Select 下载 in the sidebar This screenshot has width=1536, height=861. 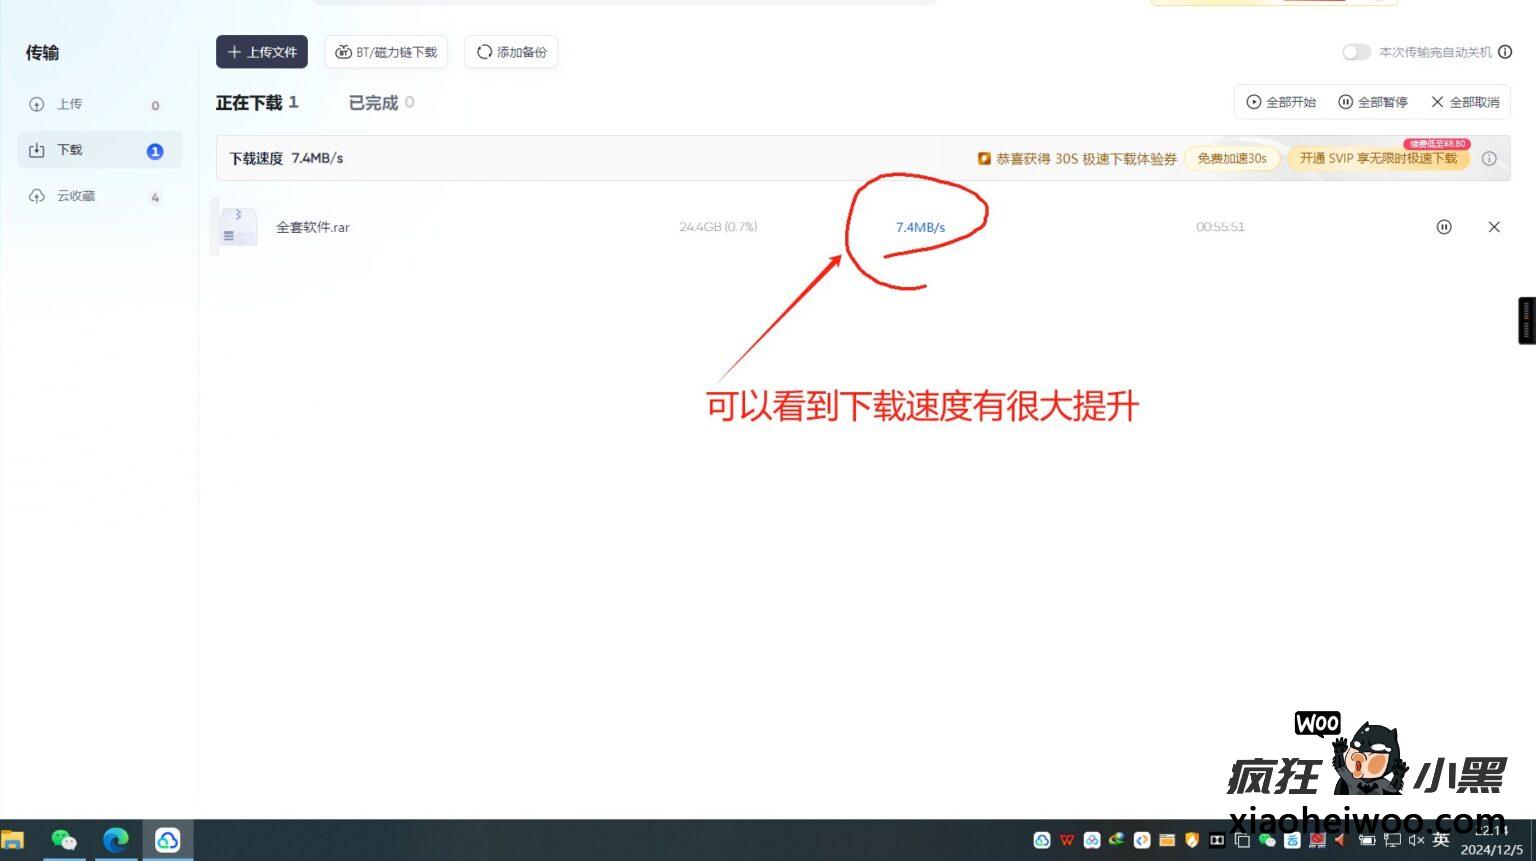point(70,150)
